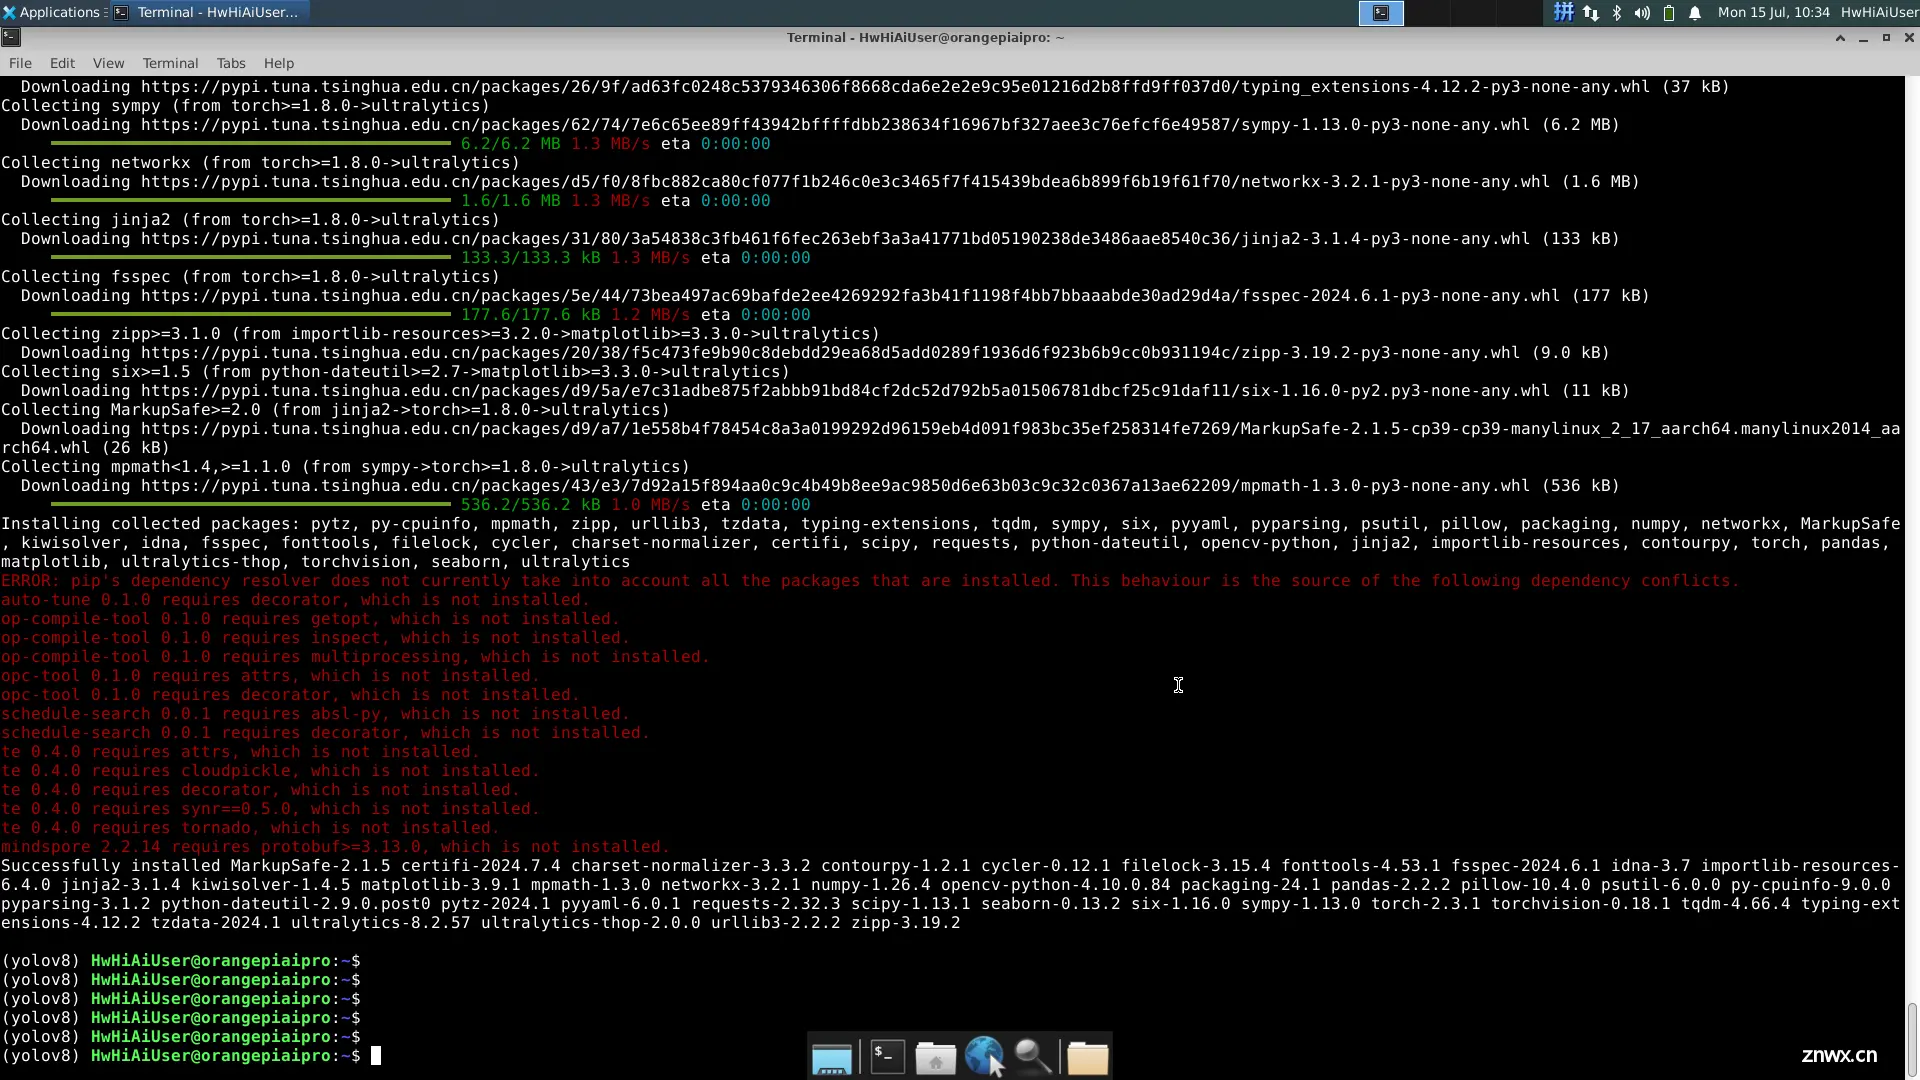Click the sympy 6.2/6.2 MB progress bar
Viewport: 1920px width, 1080px height.
250,144
